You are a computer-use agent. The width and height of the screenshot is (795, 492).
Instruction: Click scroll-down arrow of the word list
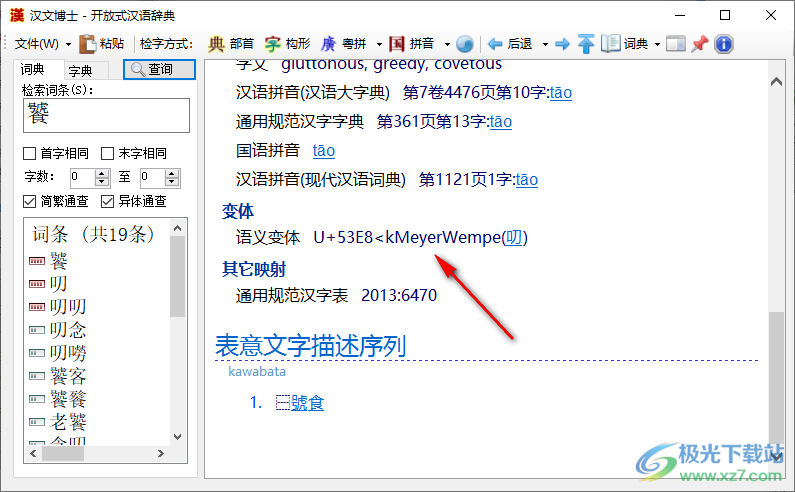[177, 437]
